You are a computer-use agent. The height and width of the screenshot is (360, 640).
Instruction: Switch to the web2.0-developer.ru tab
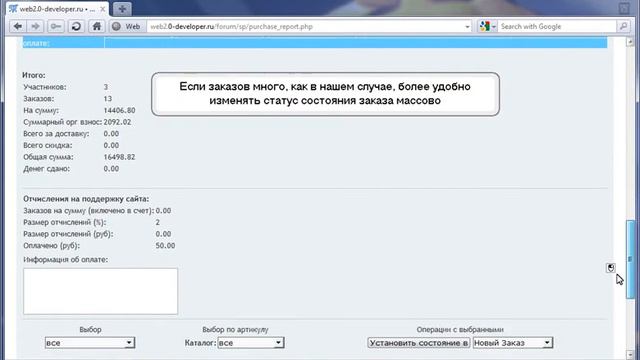pos(57,9)
